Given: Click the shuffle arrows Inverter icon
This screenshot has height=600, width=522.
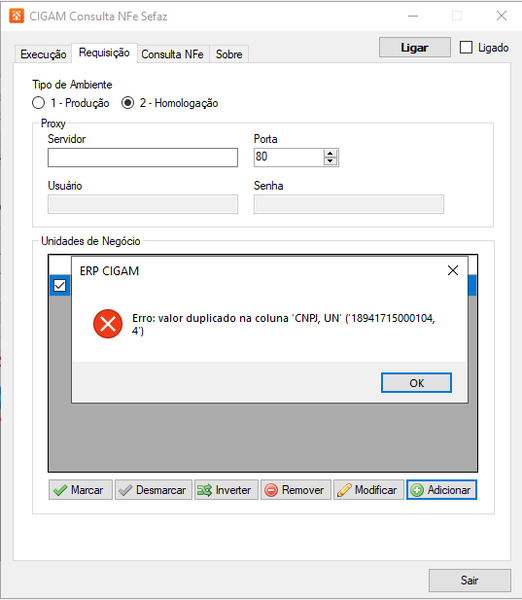Looking at the screenshot, I should coord(205,490).
